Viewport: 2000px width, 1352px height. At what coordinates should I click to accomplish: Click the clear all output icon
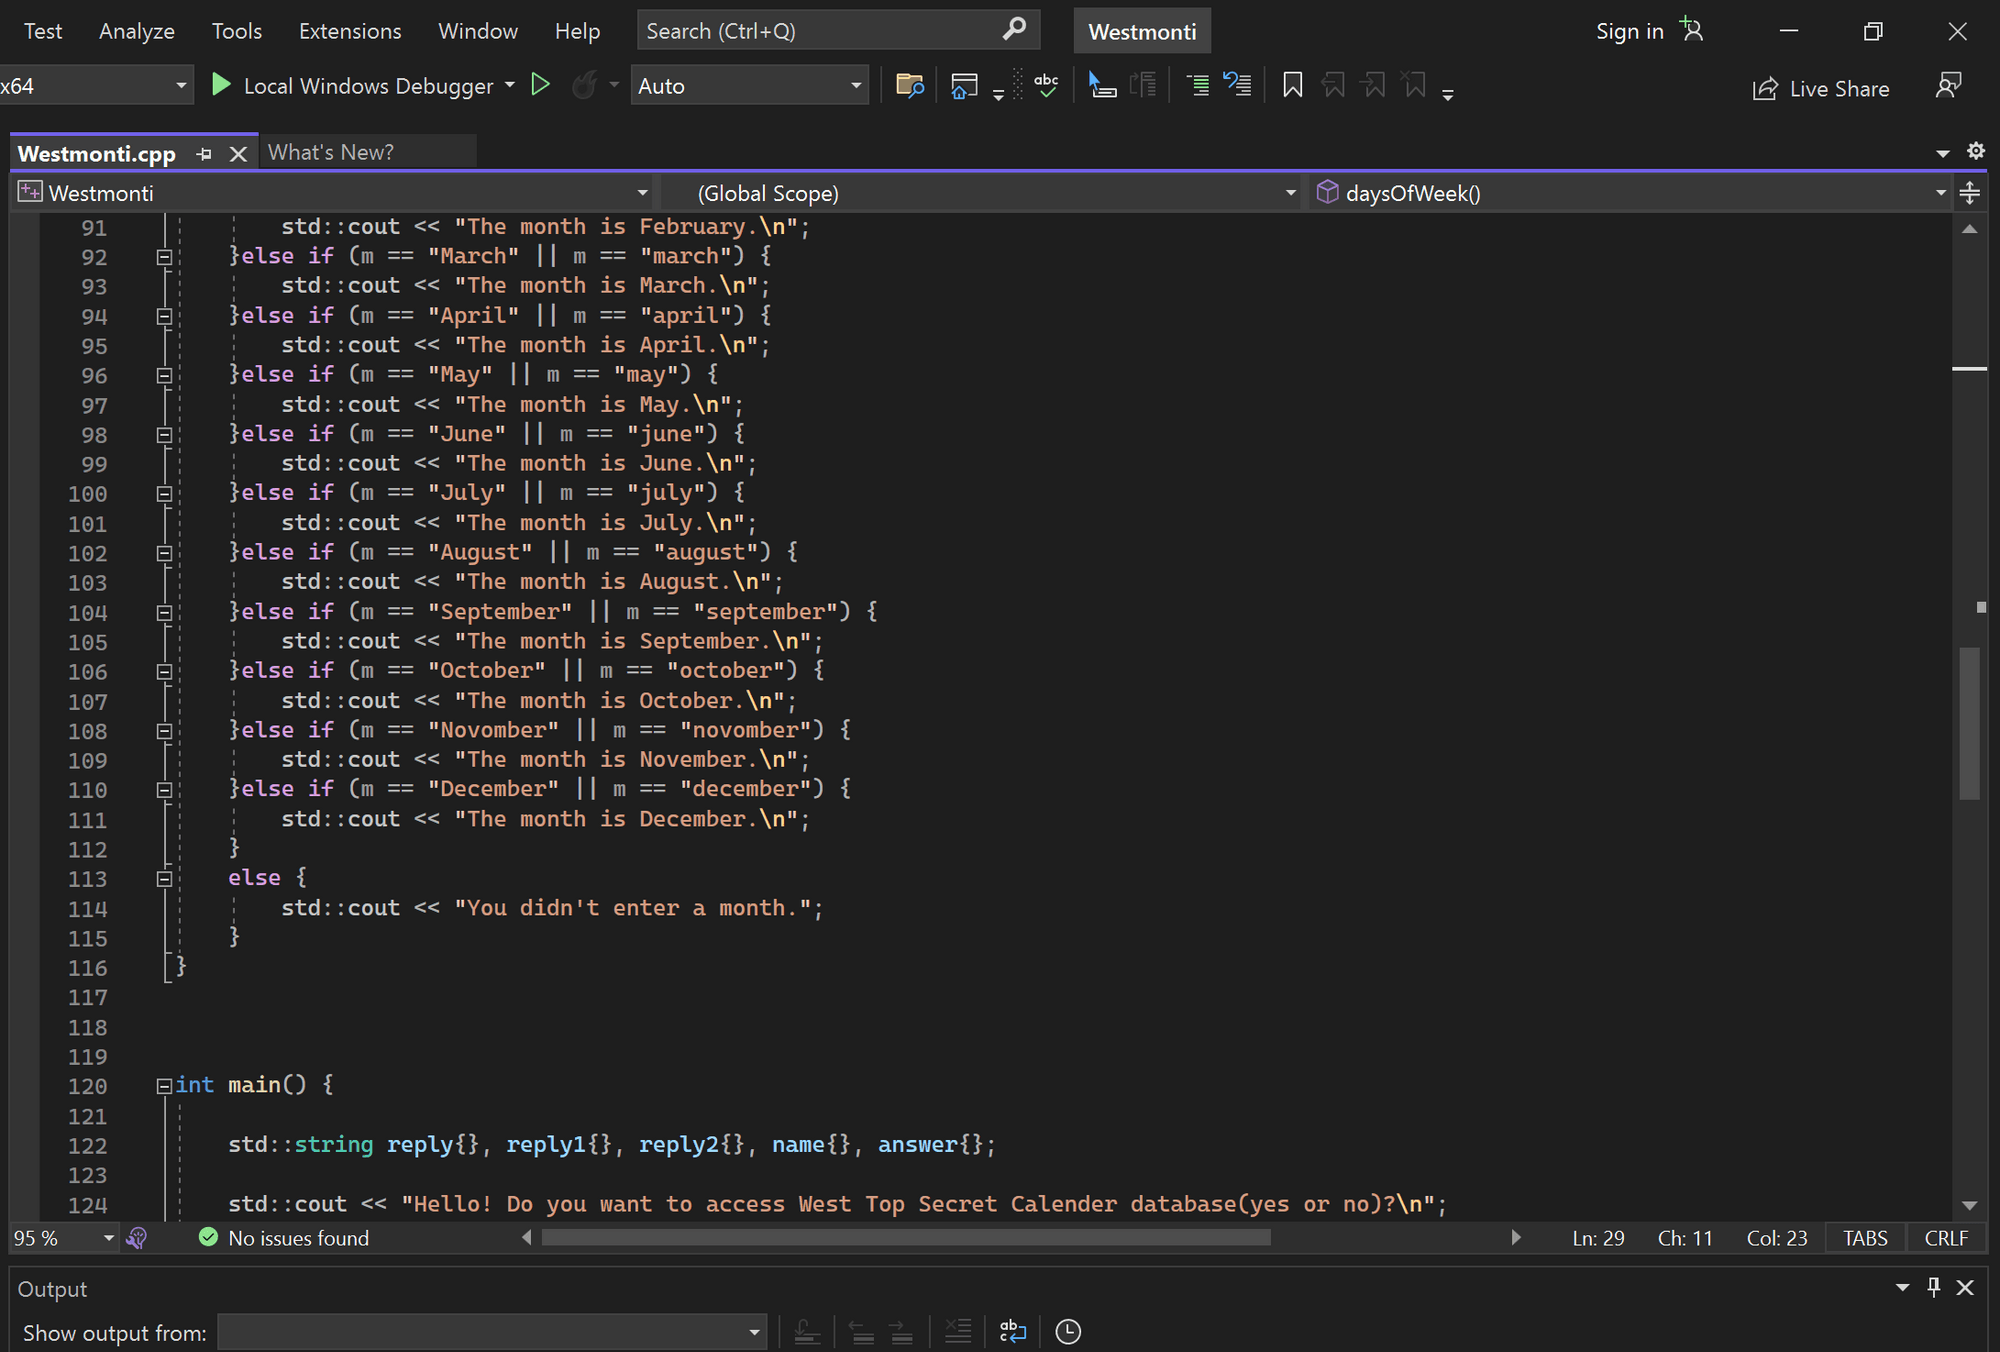(x=958, y=1331)
